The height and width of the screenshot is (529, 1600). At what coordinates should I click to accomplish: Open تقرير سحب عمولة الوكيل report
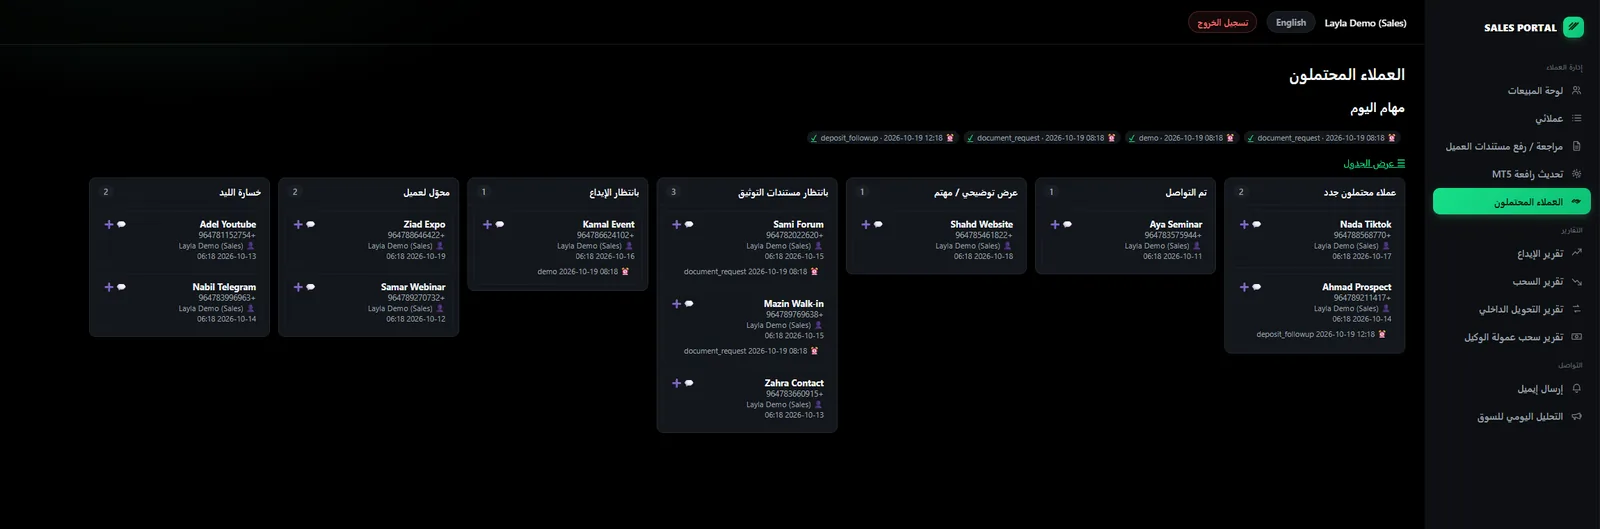[1512, 337]
